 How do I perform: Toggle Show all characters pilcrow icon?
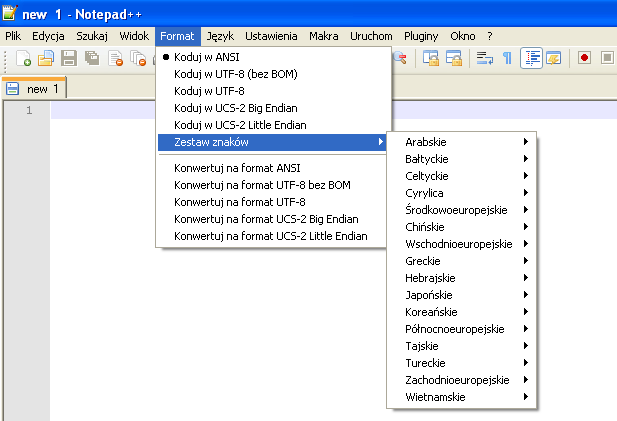[508, 58]
